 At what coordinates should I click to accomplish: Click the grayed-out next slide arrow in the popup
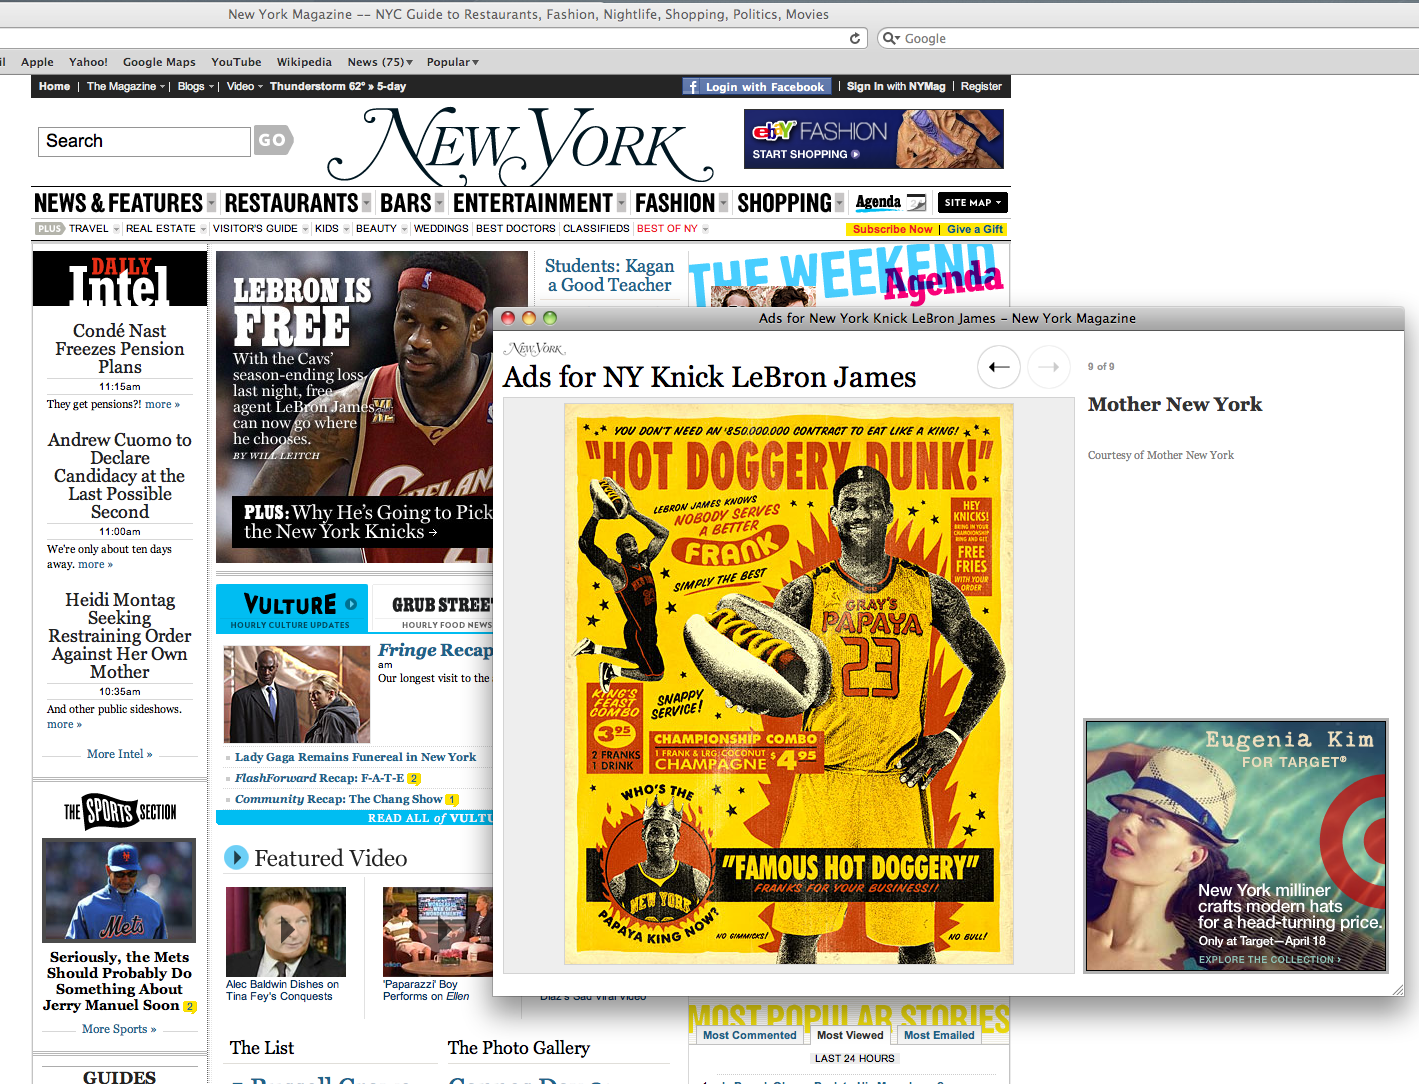pyautogui.click(x=1048, y=367)
